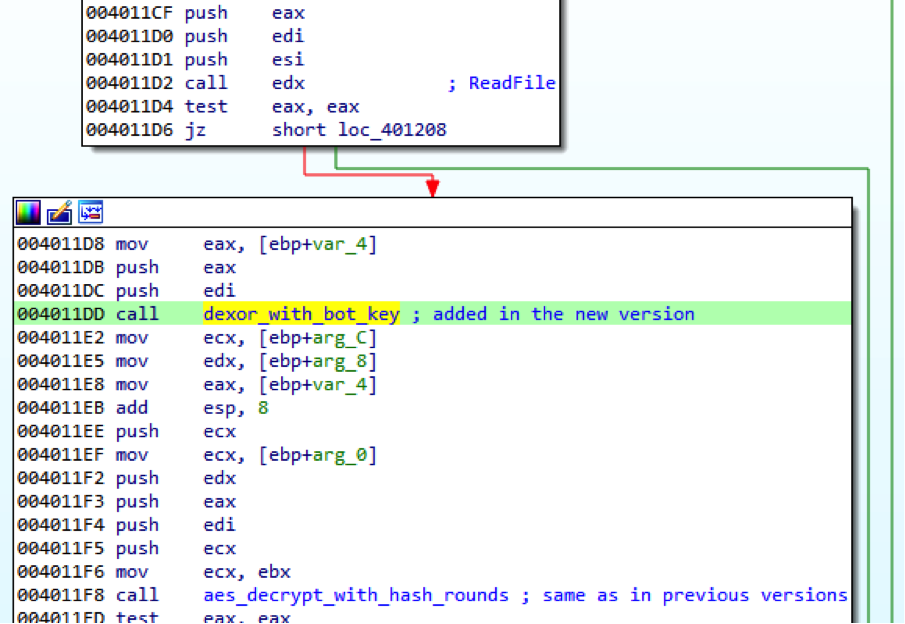The width and height of the screenshot is (905, 624).
Task: Click arg_C operand in mov ecx line
Action: coord(346,338)
